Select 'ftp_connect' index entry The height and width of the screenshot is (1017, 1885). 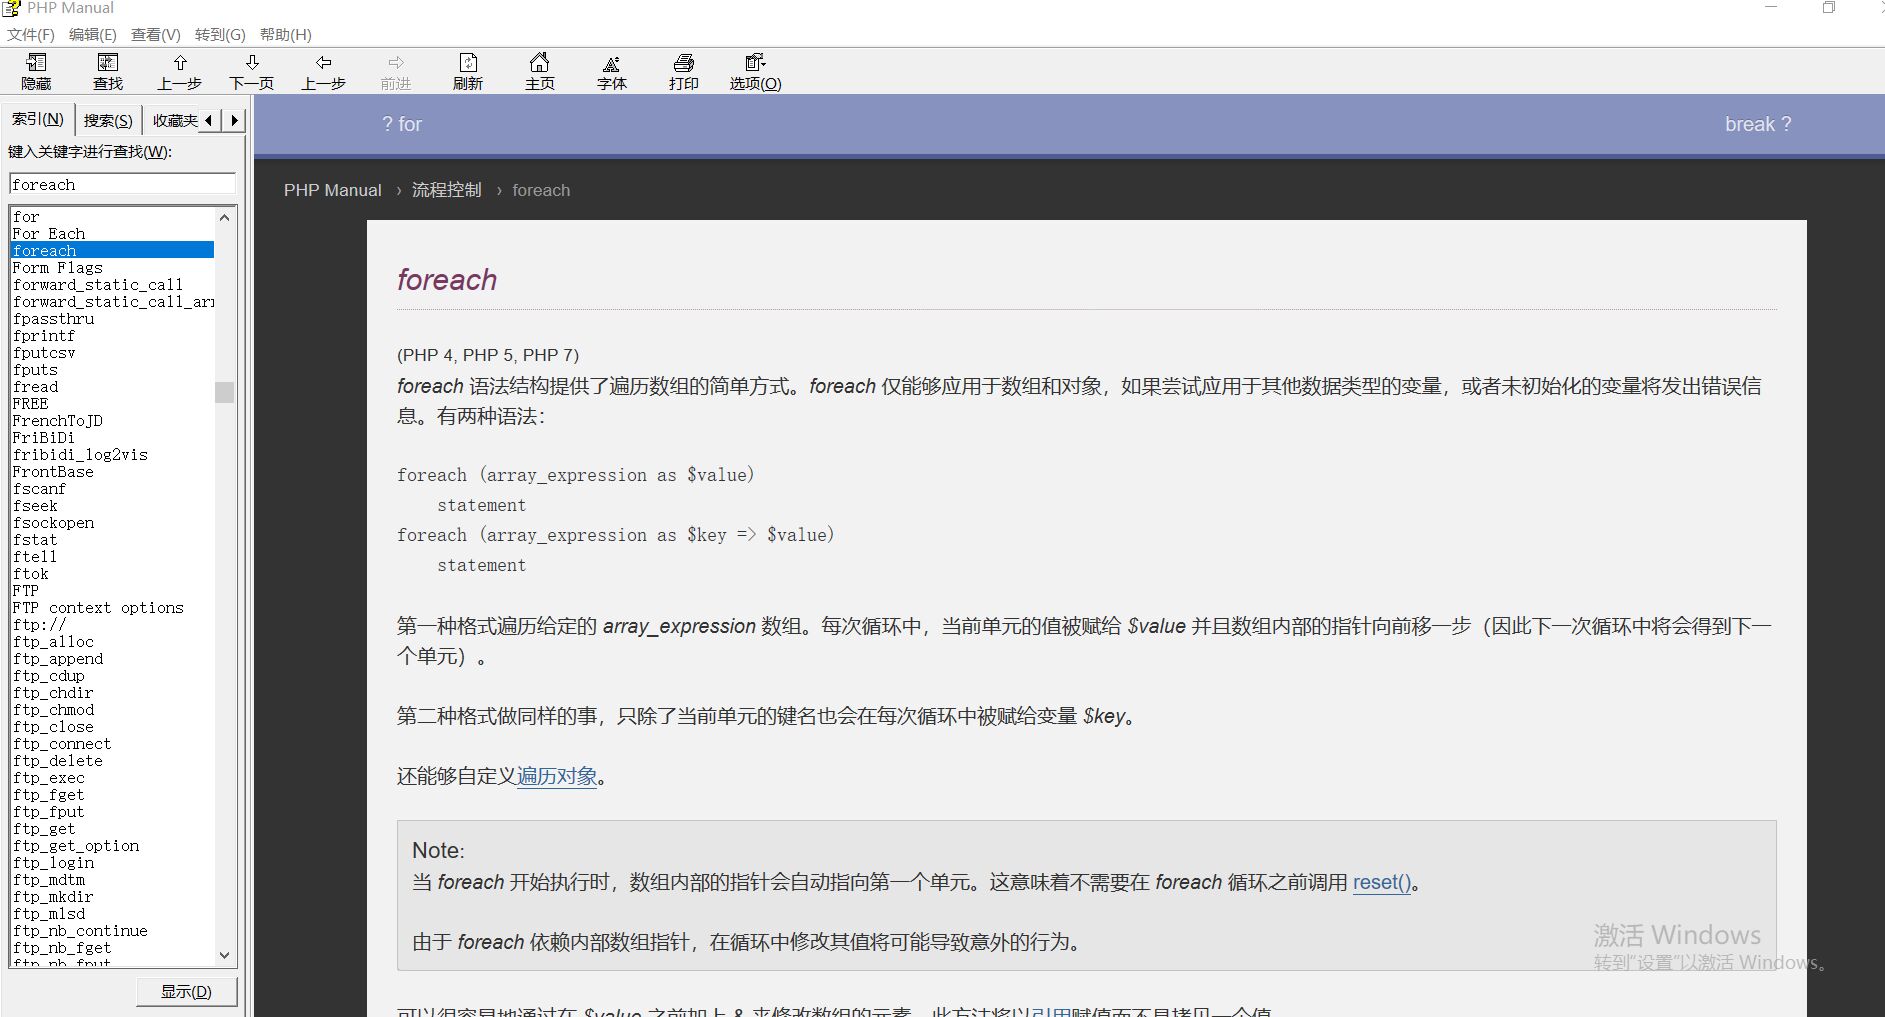click(62, 743)
